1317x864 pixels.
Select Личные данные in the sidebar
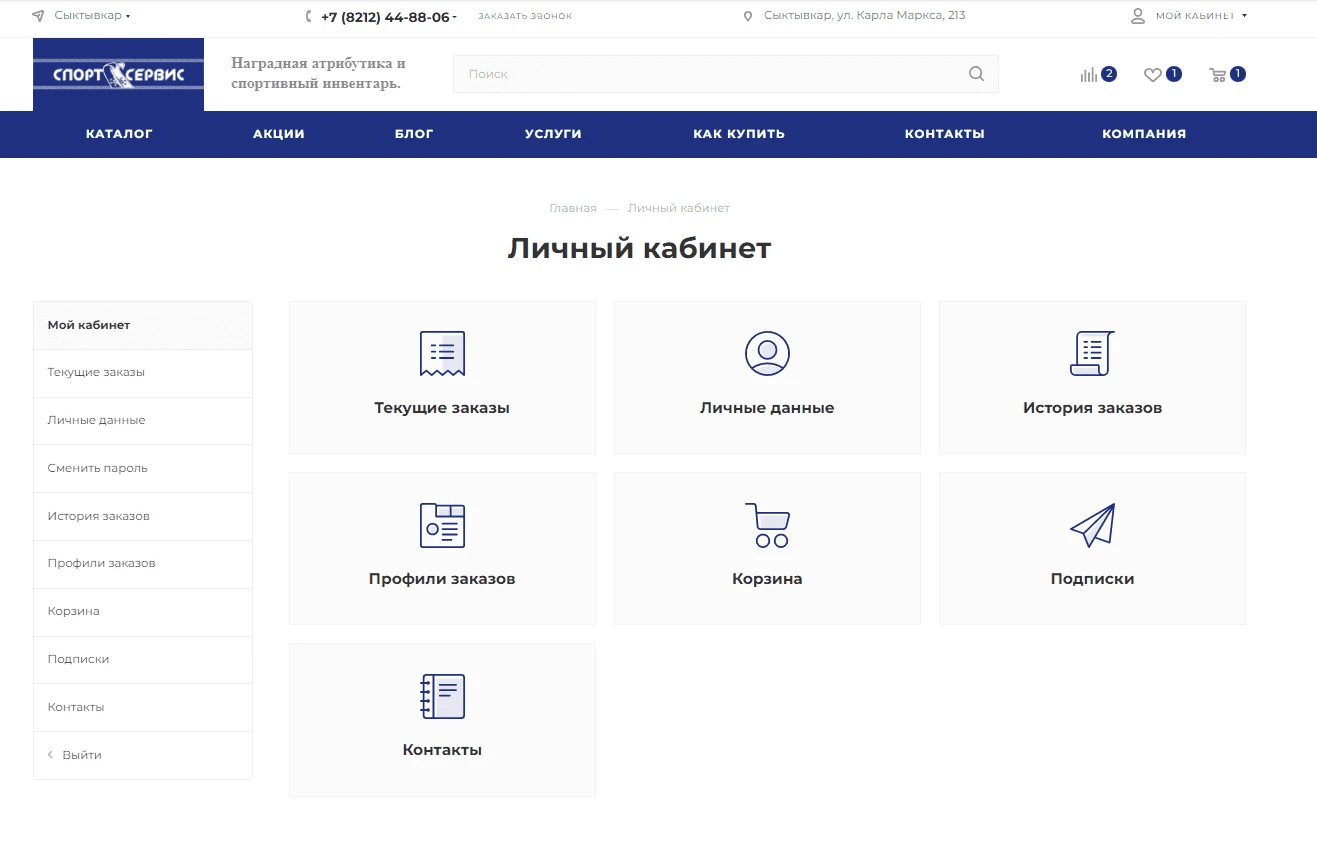pos(143,421)
